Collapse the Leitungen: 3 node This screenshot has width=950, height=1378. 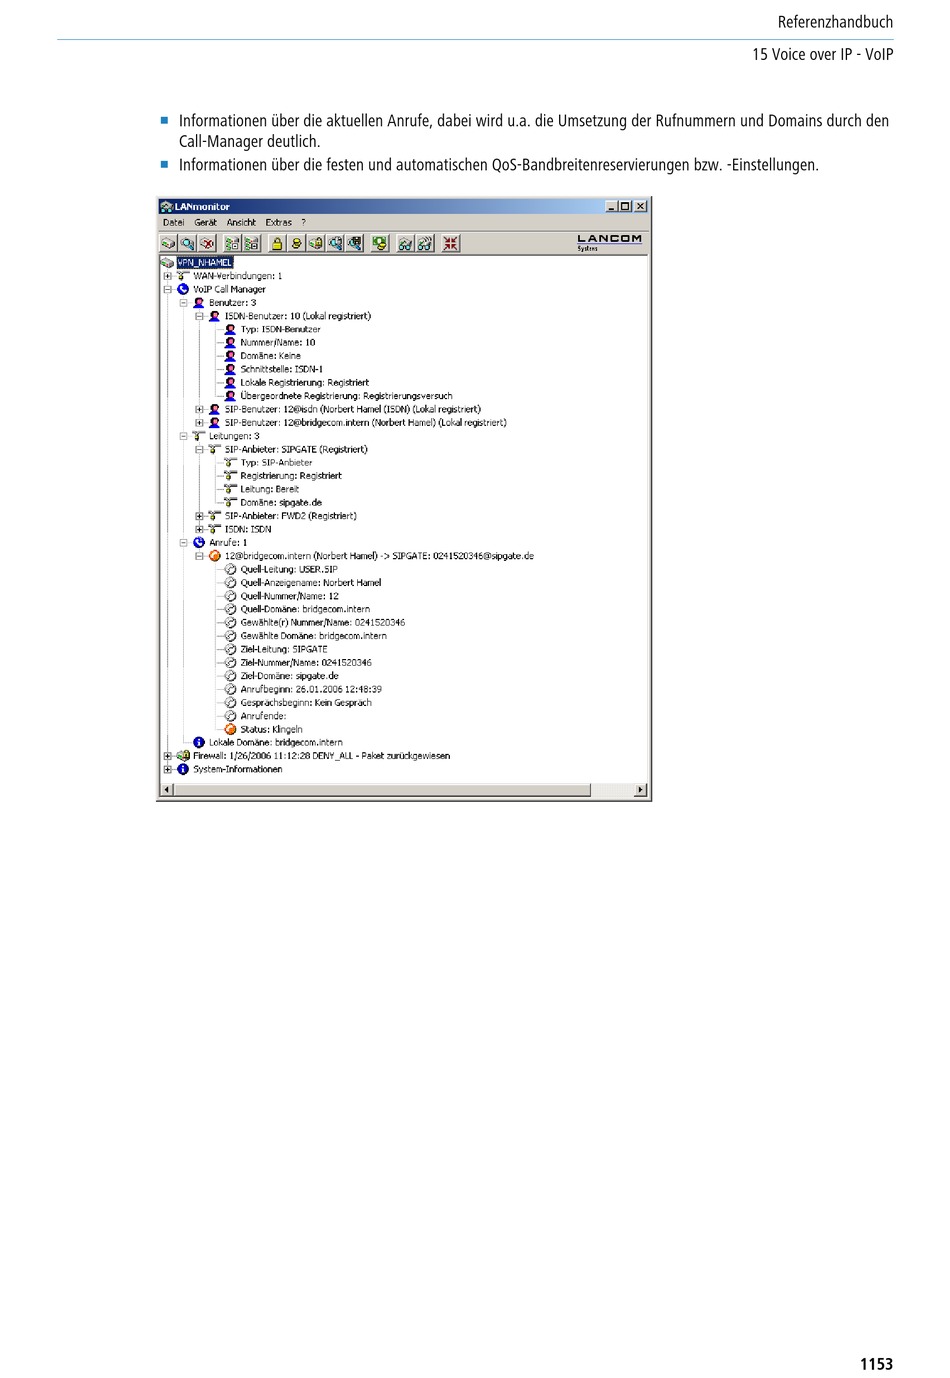[x=183, y=436]
